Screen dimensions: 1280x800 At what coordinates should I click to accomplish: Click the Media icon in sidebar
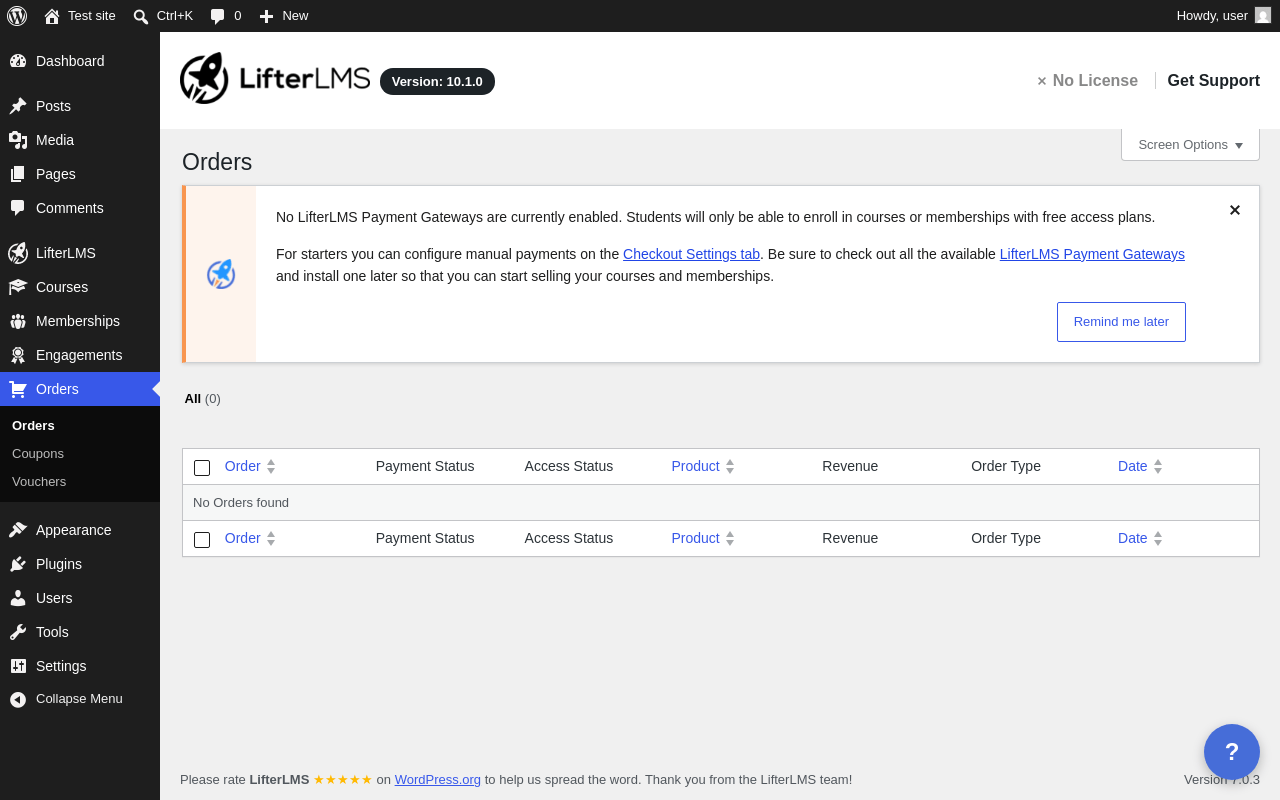click(x=18, y=140)
